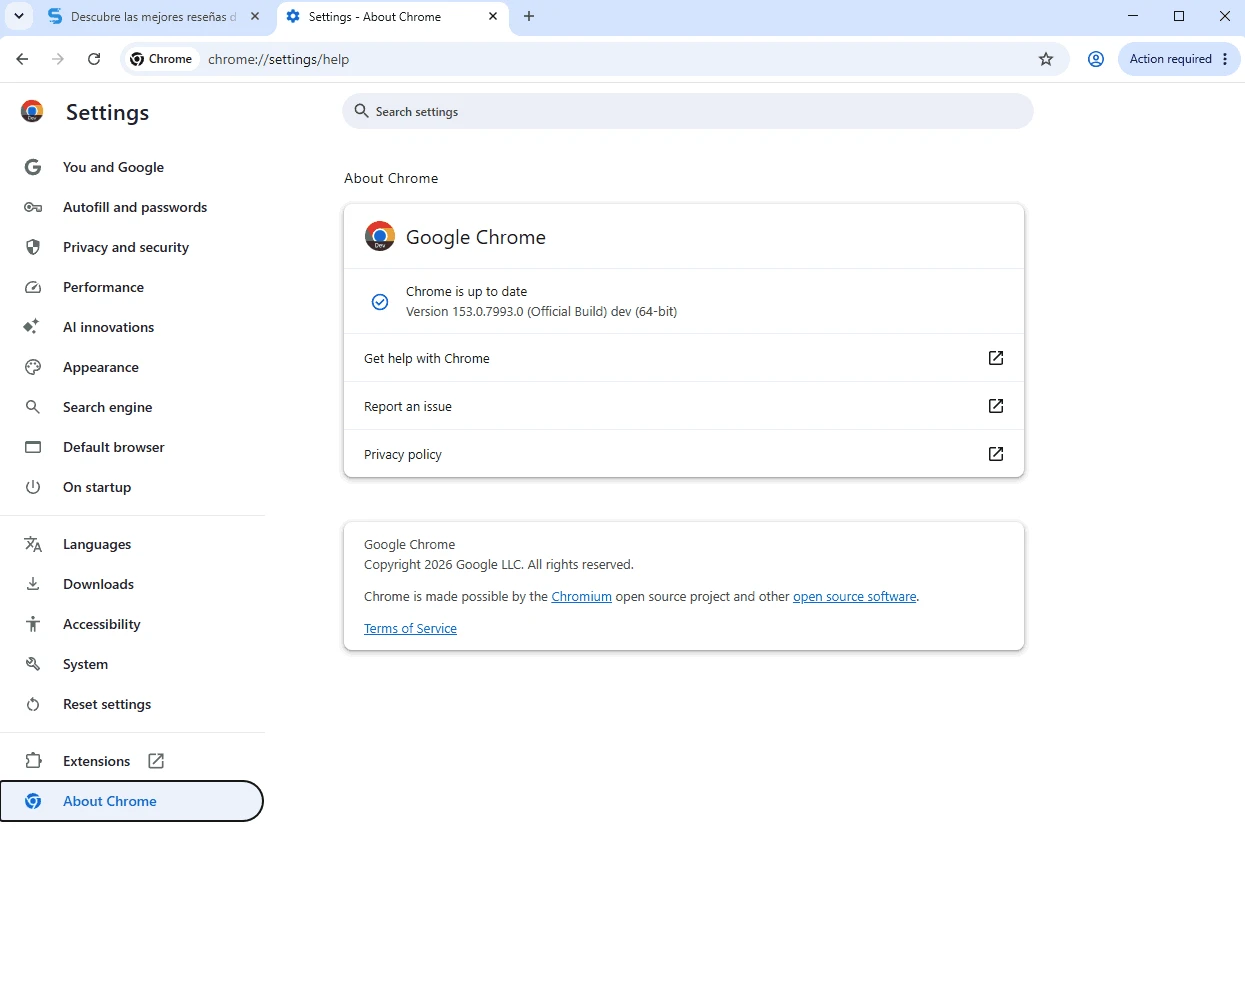The height and width of the screenshot is (1006, 1245).
Task: Open the Terms of Service link
Action: 410,629
